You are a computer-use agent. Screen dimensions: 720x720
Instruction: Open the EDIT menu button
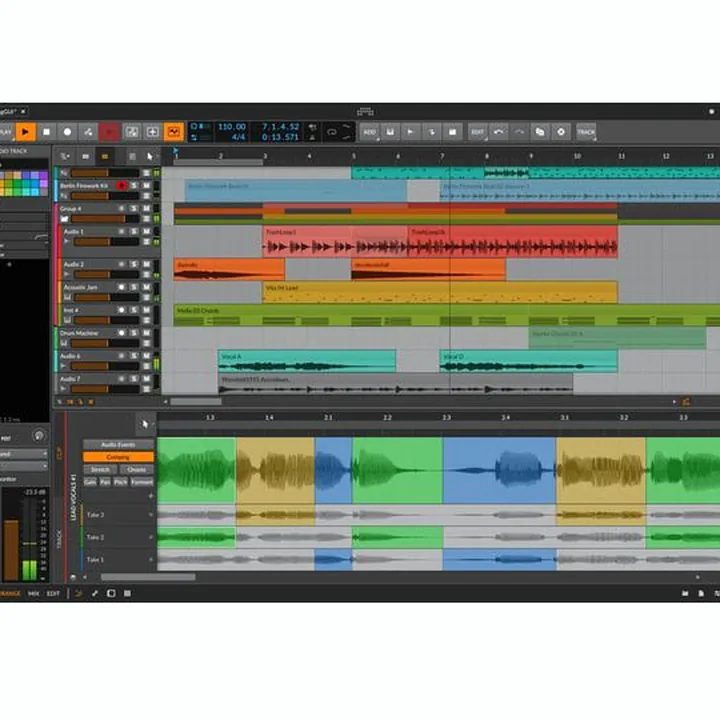[478, 132]
